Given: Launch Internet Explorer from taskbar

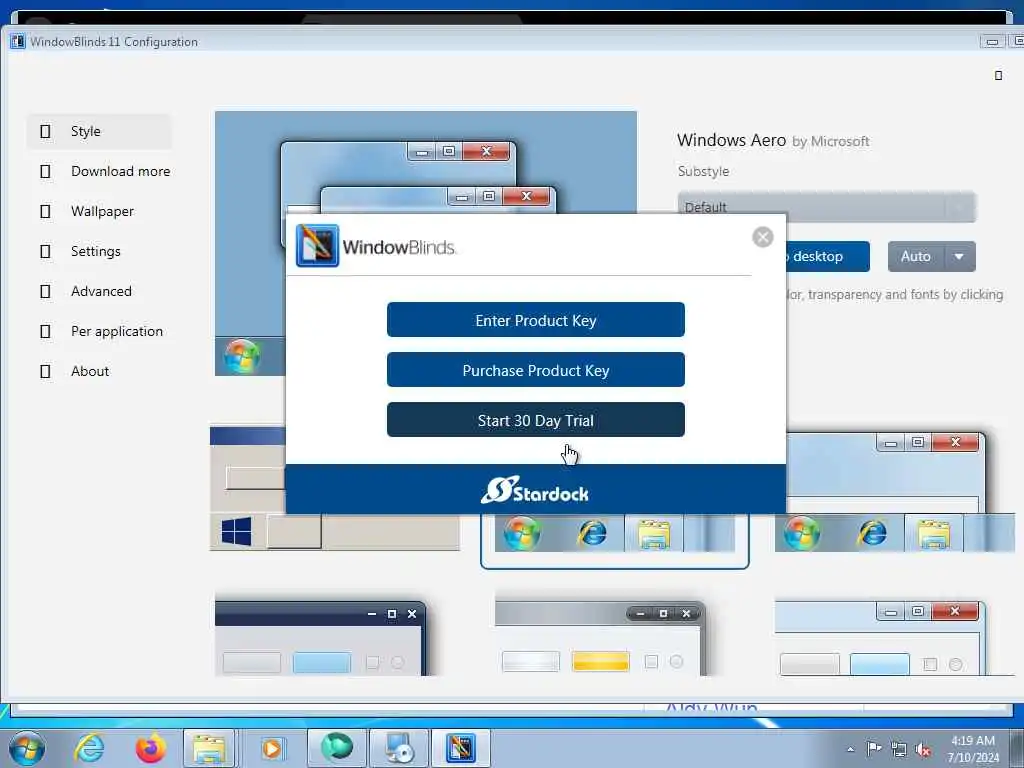Looking at the screenshot, I should tap(89, 748).
